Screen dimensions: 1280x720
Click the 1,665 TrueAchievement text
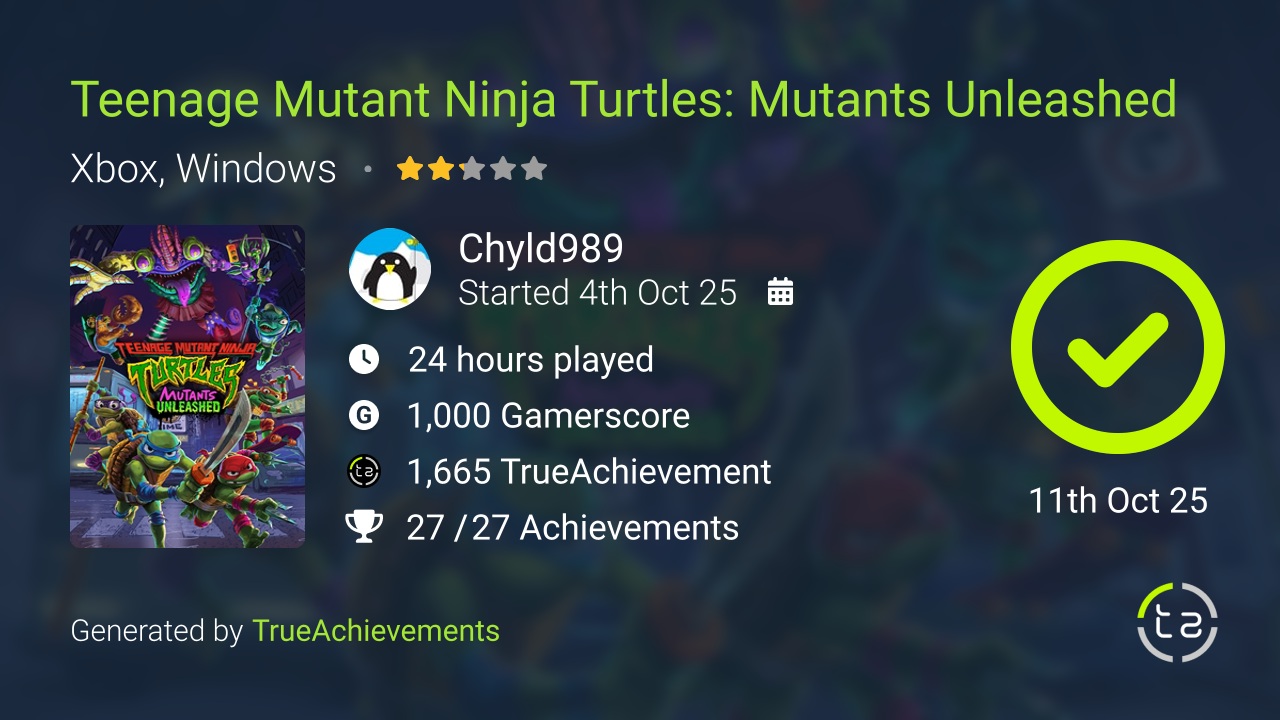[x=589, y=471]
